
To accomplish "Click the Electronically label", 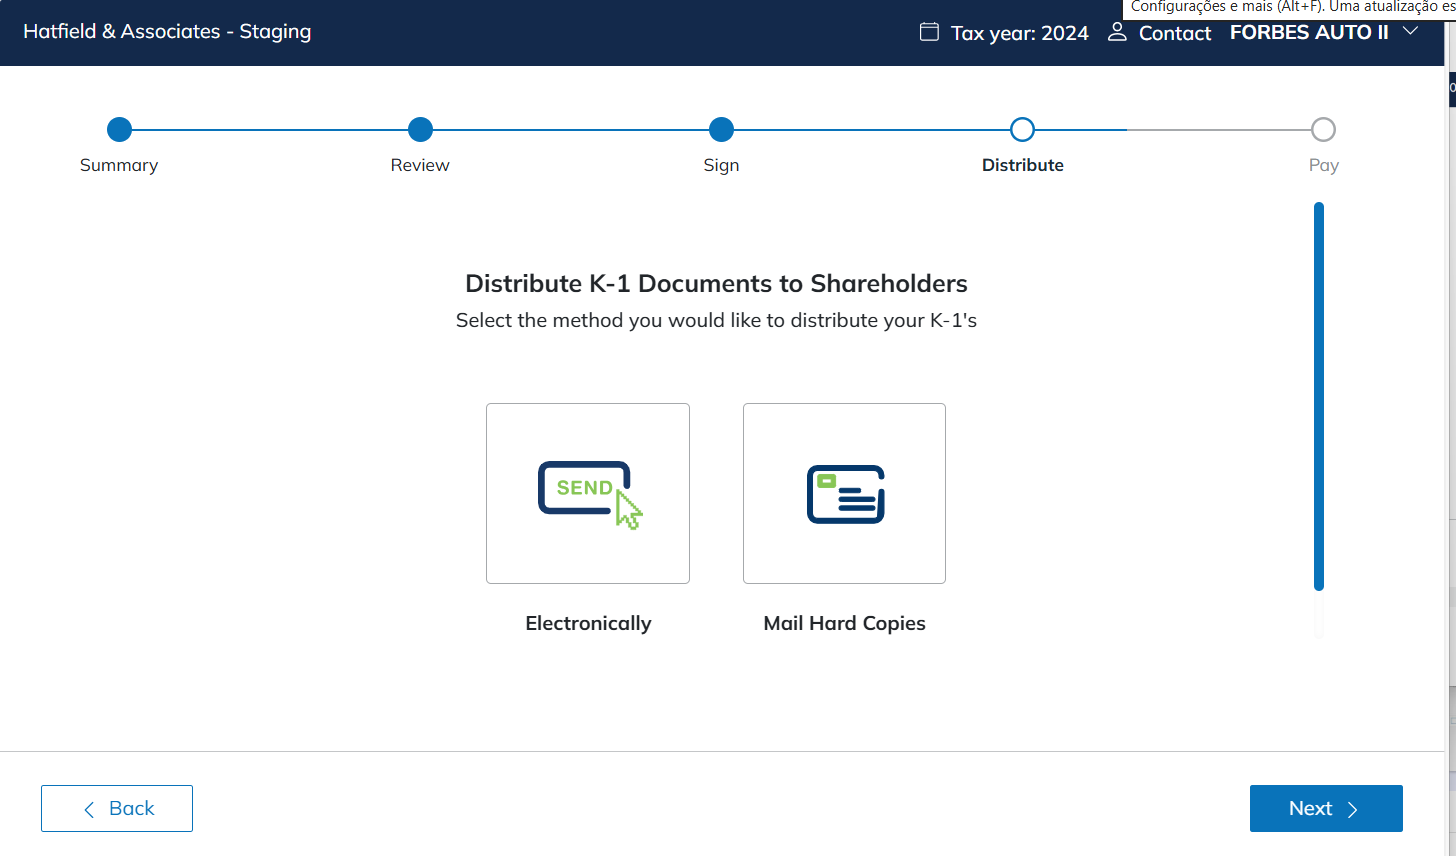I will coord(588,623).
